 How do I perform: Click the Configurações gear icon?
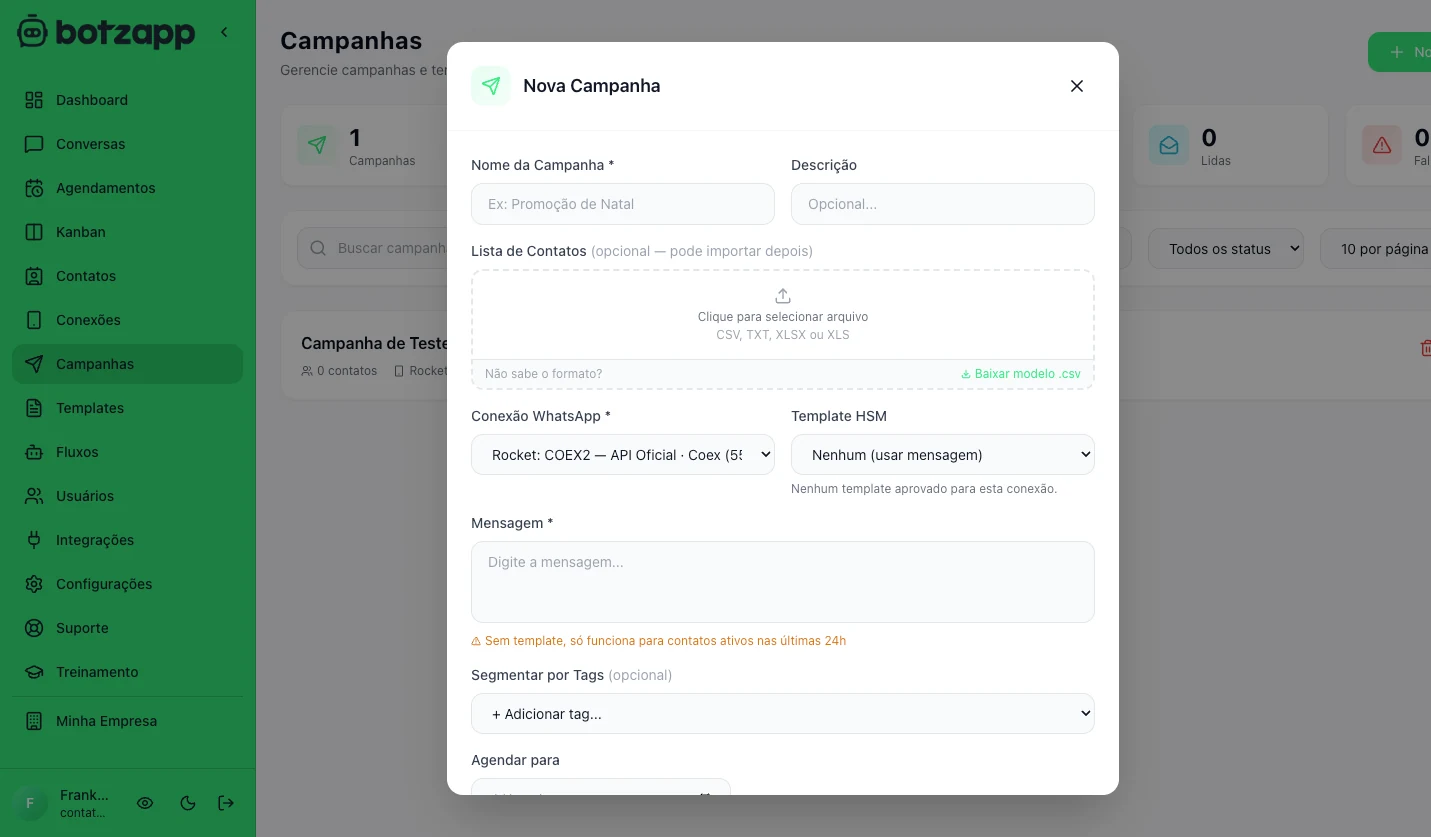point(34,584)
